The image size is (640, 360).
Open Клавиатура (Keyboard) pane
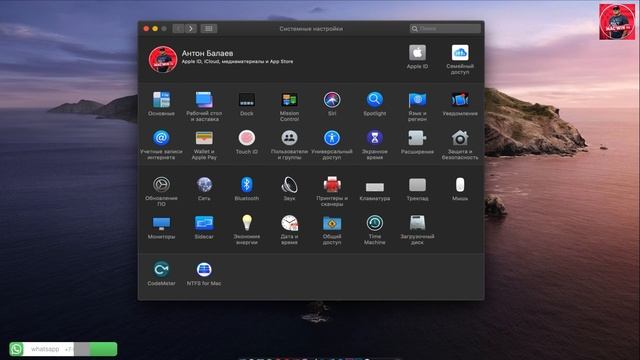375,187
